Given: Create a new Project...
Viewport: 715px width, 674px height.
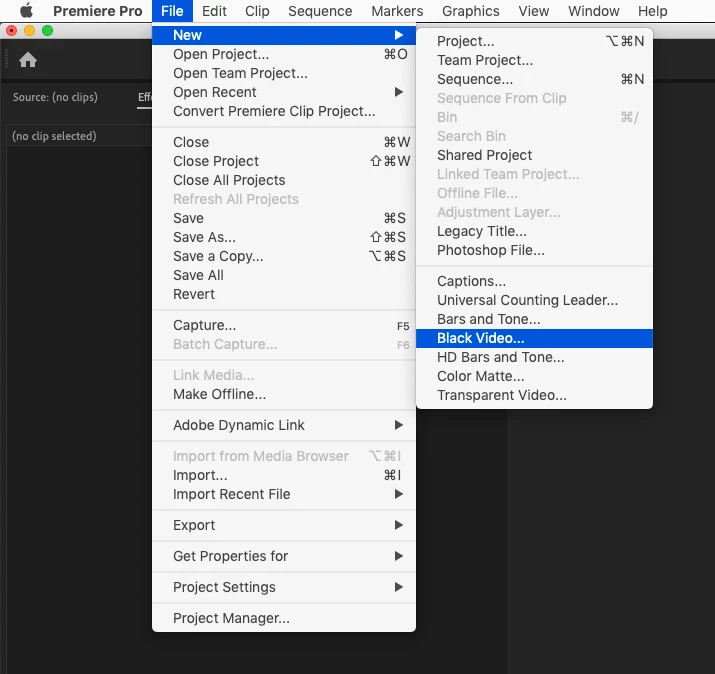Looking at the screenshot, I should tap(534, 41).
